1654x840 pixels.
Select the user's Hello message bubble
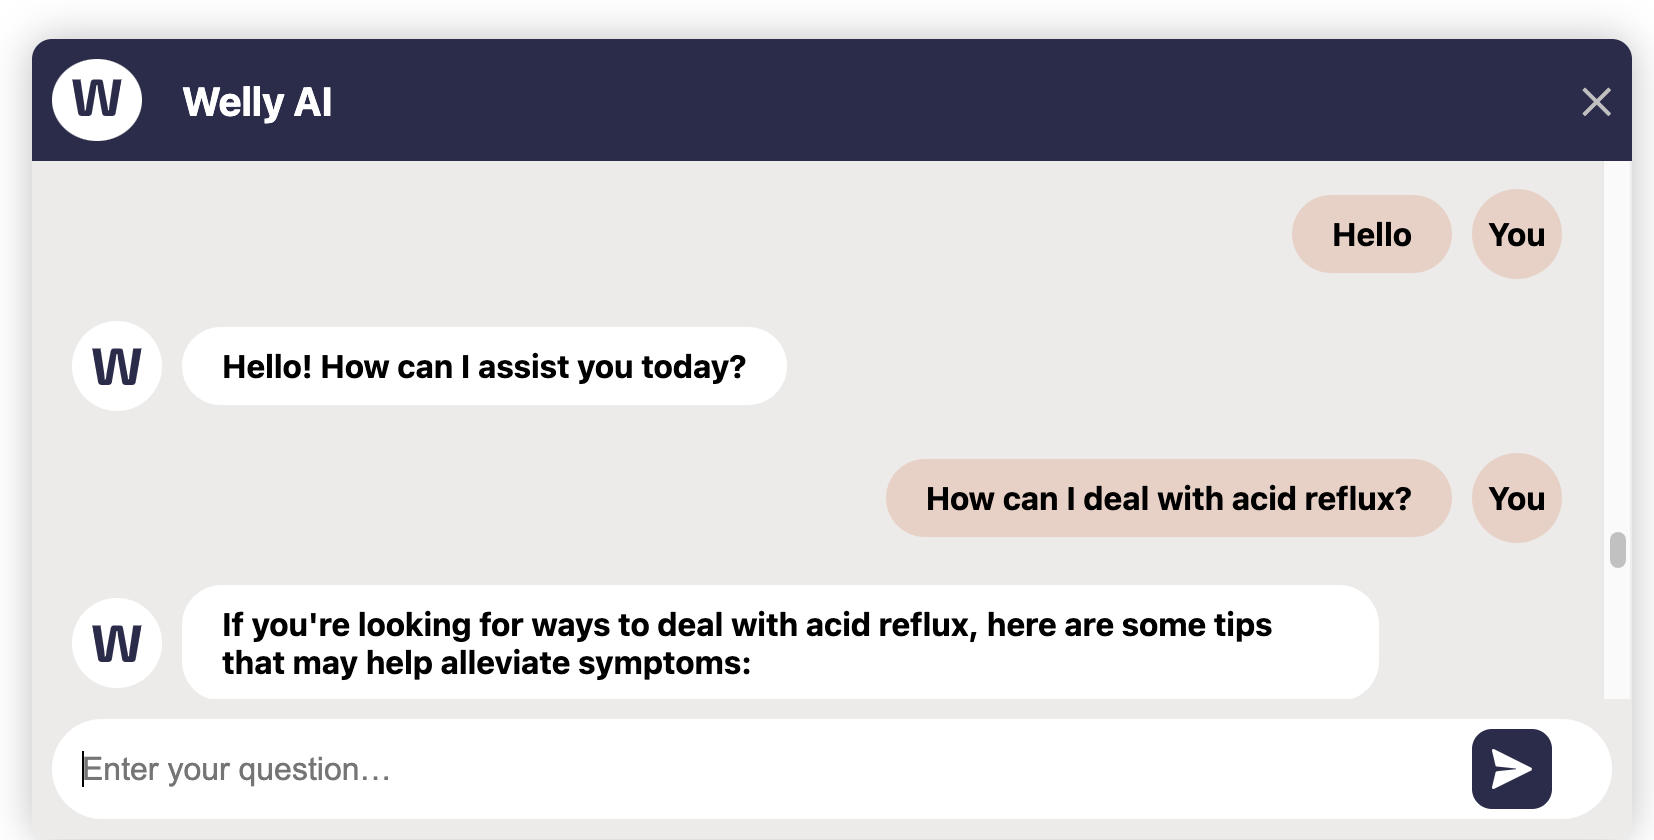[x=1371, y=235]
